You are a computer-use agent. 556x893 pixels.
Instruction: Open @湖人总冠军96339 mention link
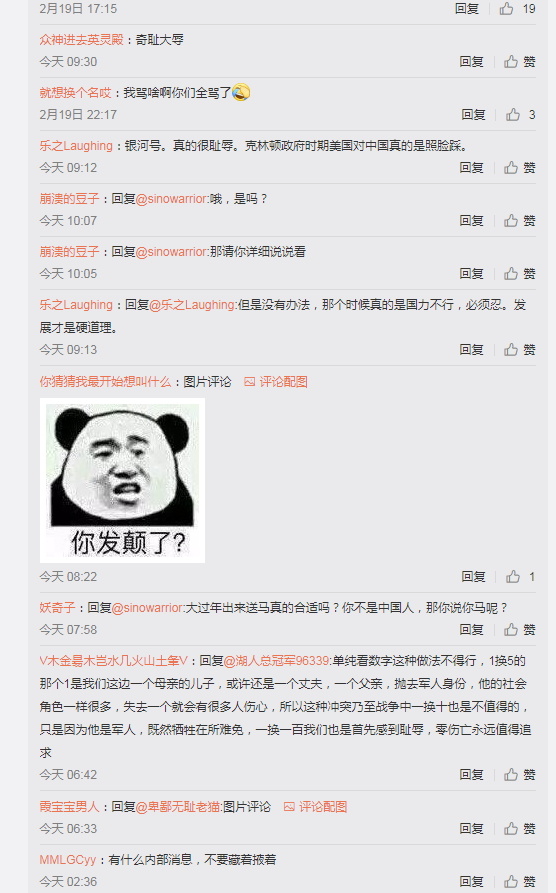[277, 661]
